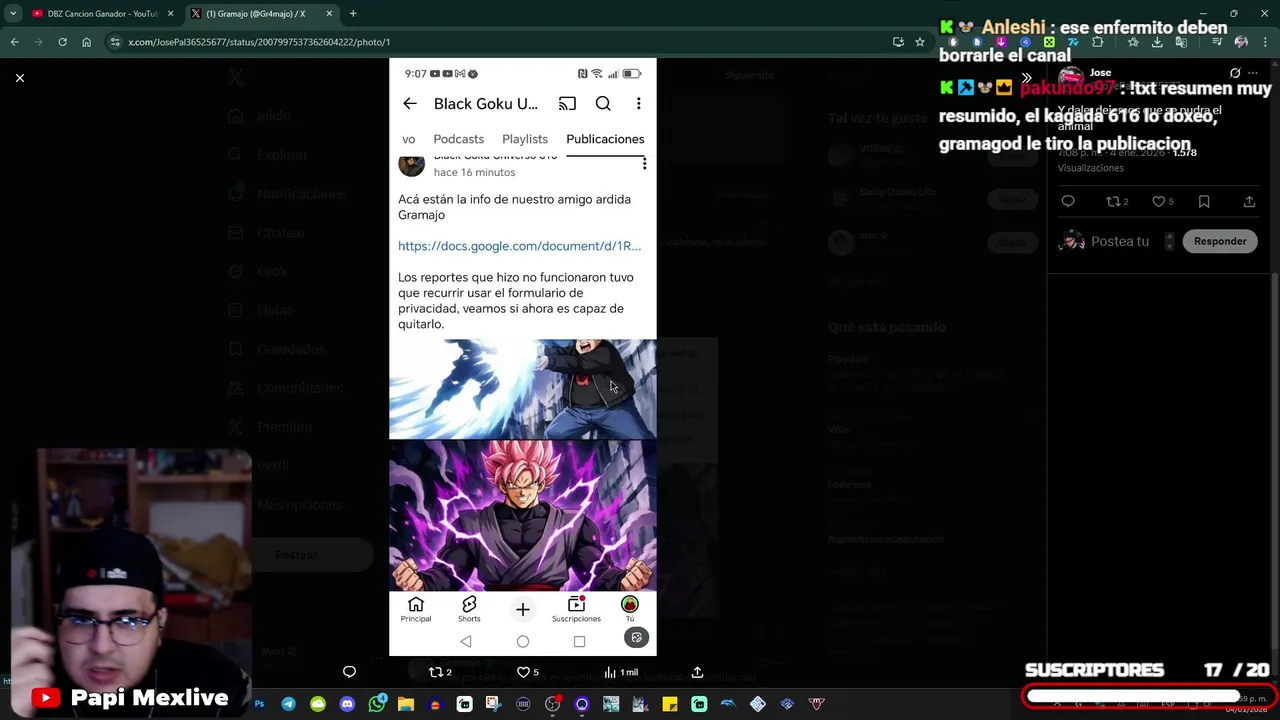Close the photo viewer with the X
The width and height of the screenshot is (1280, 720).
[x=19, y=77]
